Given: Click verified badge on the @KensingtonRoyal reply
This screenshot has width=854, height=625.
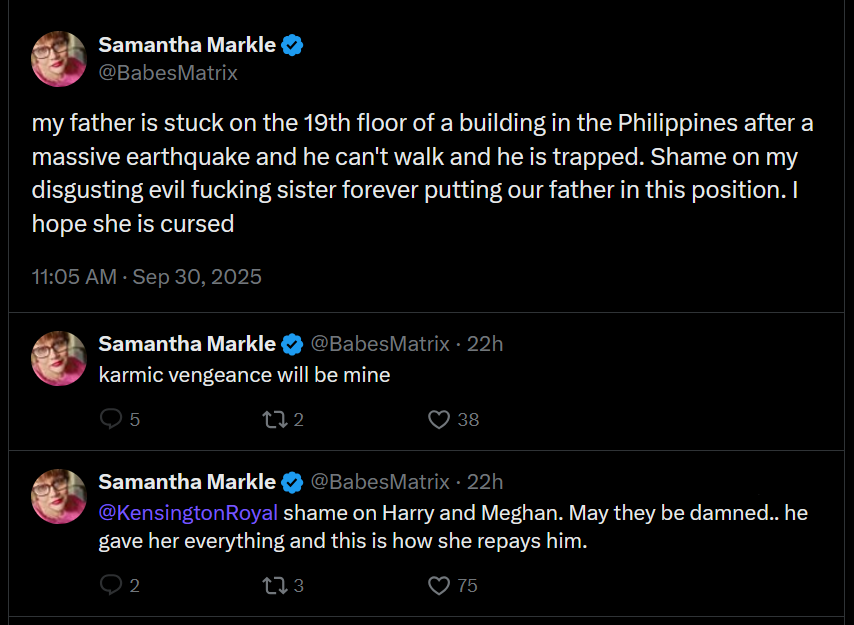Looking at the screenshot, I should pos(291,482).
